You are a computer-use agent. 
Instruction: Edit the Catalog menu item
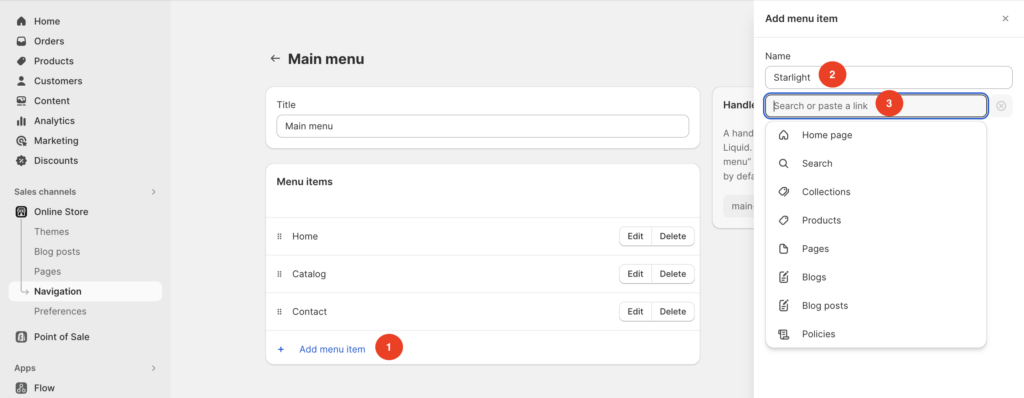[635, 274]
